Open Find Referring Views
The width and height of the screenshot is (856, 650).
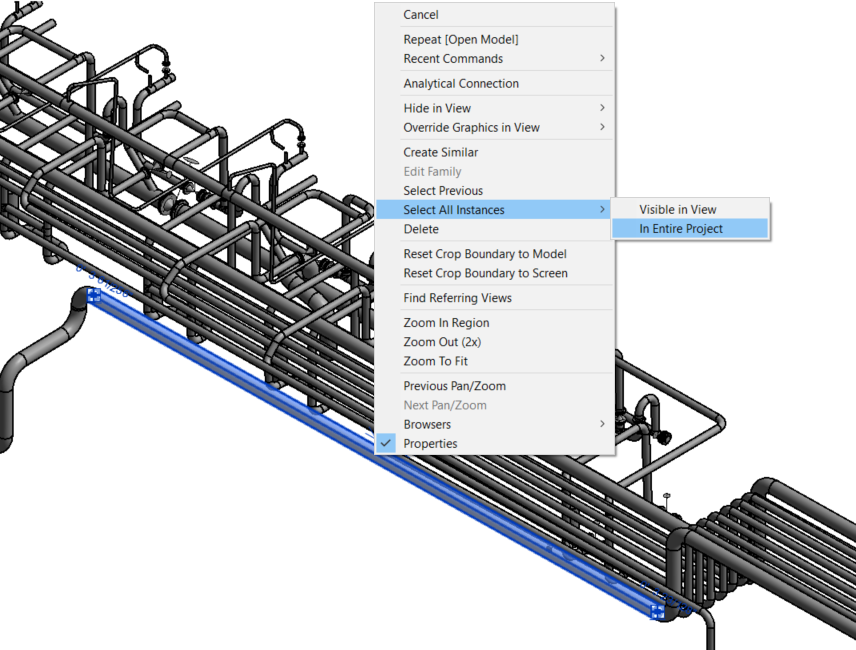(x=457, y=298)
